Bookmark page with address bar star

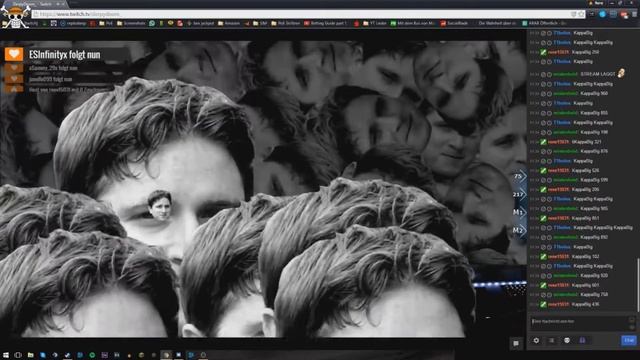coord(581,14)
